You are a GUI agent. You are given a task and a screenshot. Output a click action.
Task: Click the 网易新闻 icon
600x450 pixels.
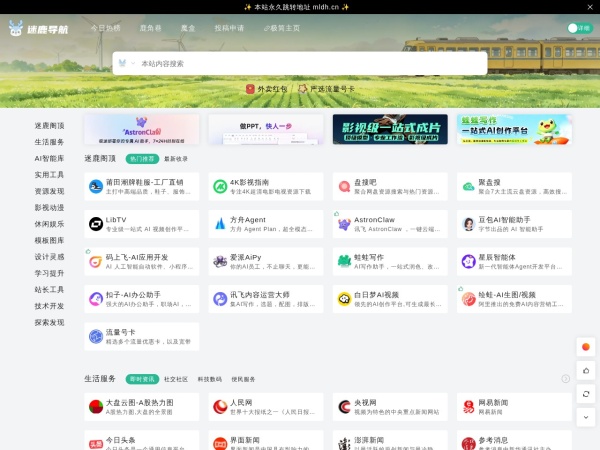coord(468,407)
